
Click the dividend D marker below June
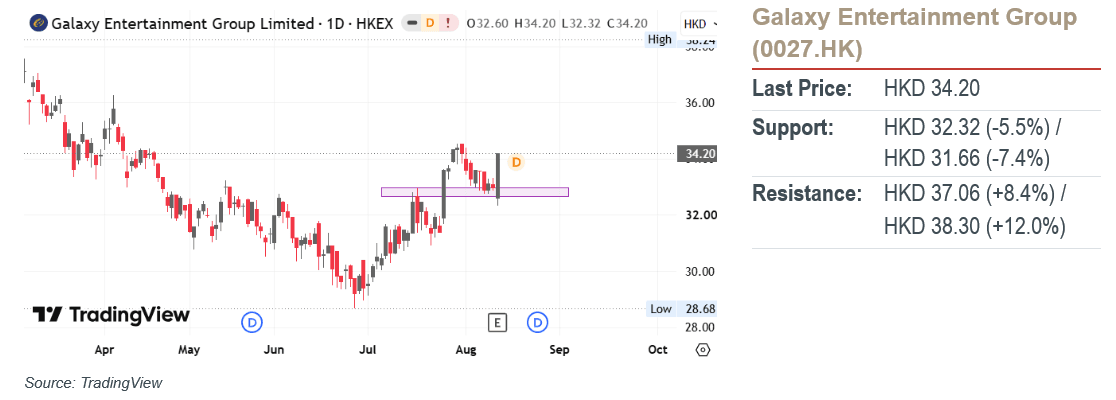[x=252, y=322]
